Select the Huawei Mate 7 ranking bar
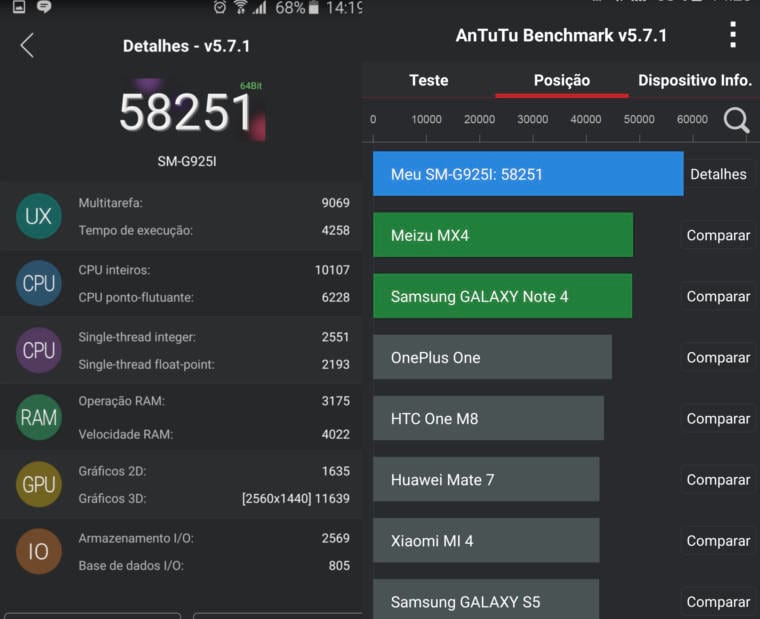The height and width of the screenshot is (619, 760). pyautogui.click(x=486, y=479)
